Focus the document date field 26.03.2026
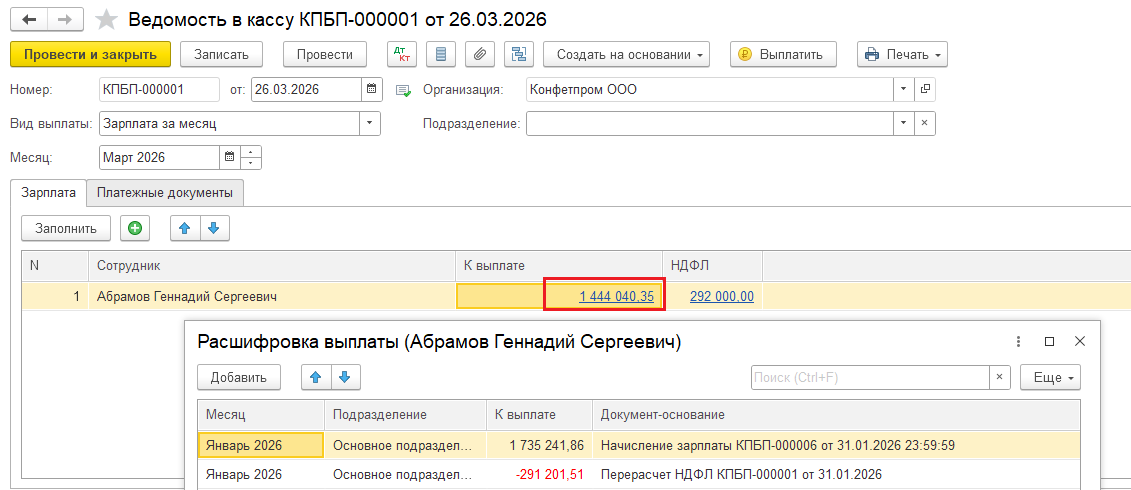The height and width of the screenshot is (490, 1131). coord(307,90)
